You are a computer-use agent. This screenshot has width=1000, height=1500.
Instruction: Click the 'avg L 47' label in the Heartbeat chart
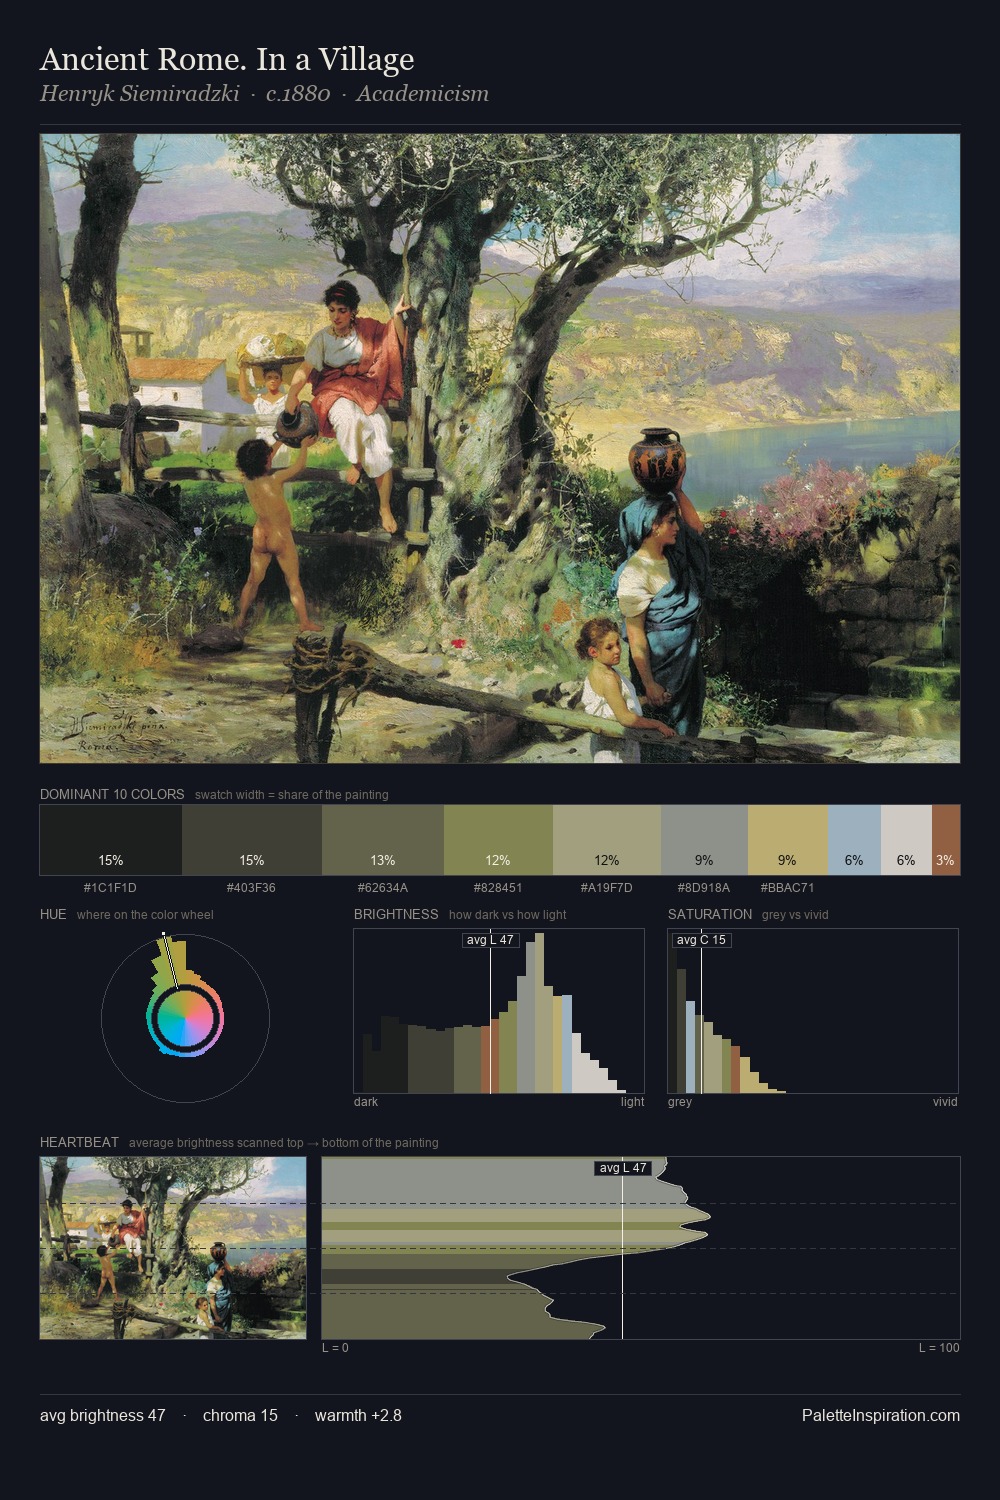coord(622,1168)
